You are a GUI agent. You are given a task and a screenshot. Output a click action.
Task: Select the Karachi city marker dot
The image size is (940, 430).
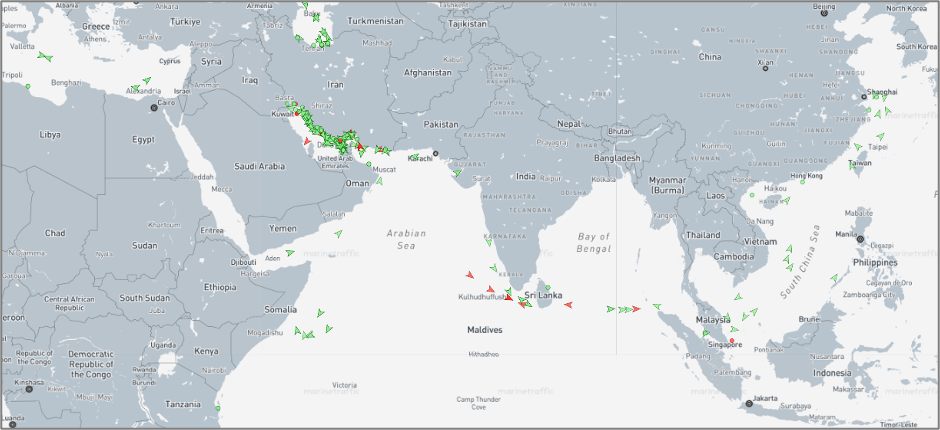436,153
